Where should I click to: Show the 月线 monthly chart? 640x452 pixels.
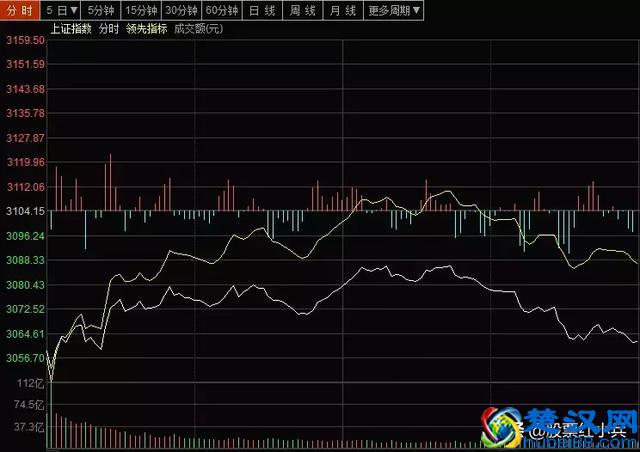(343, 10)
